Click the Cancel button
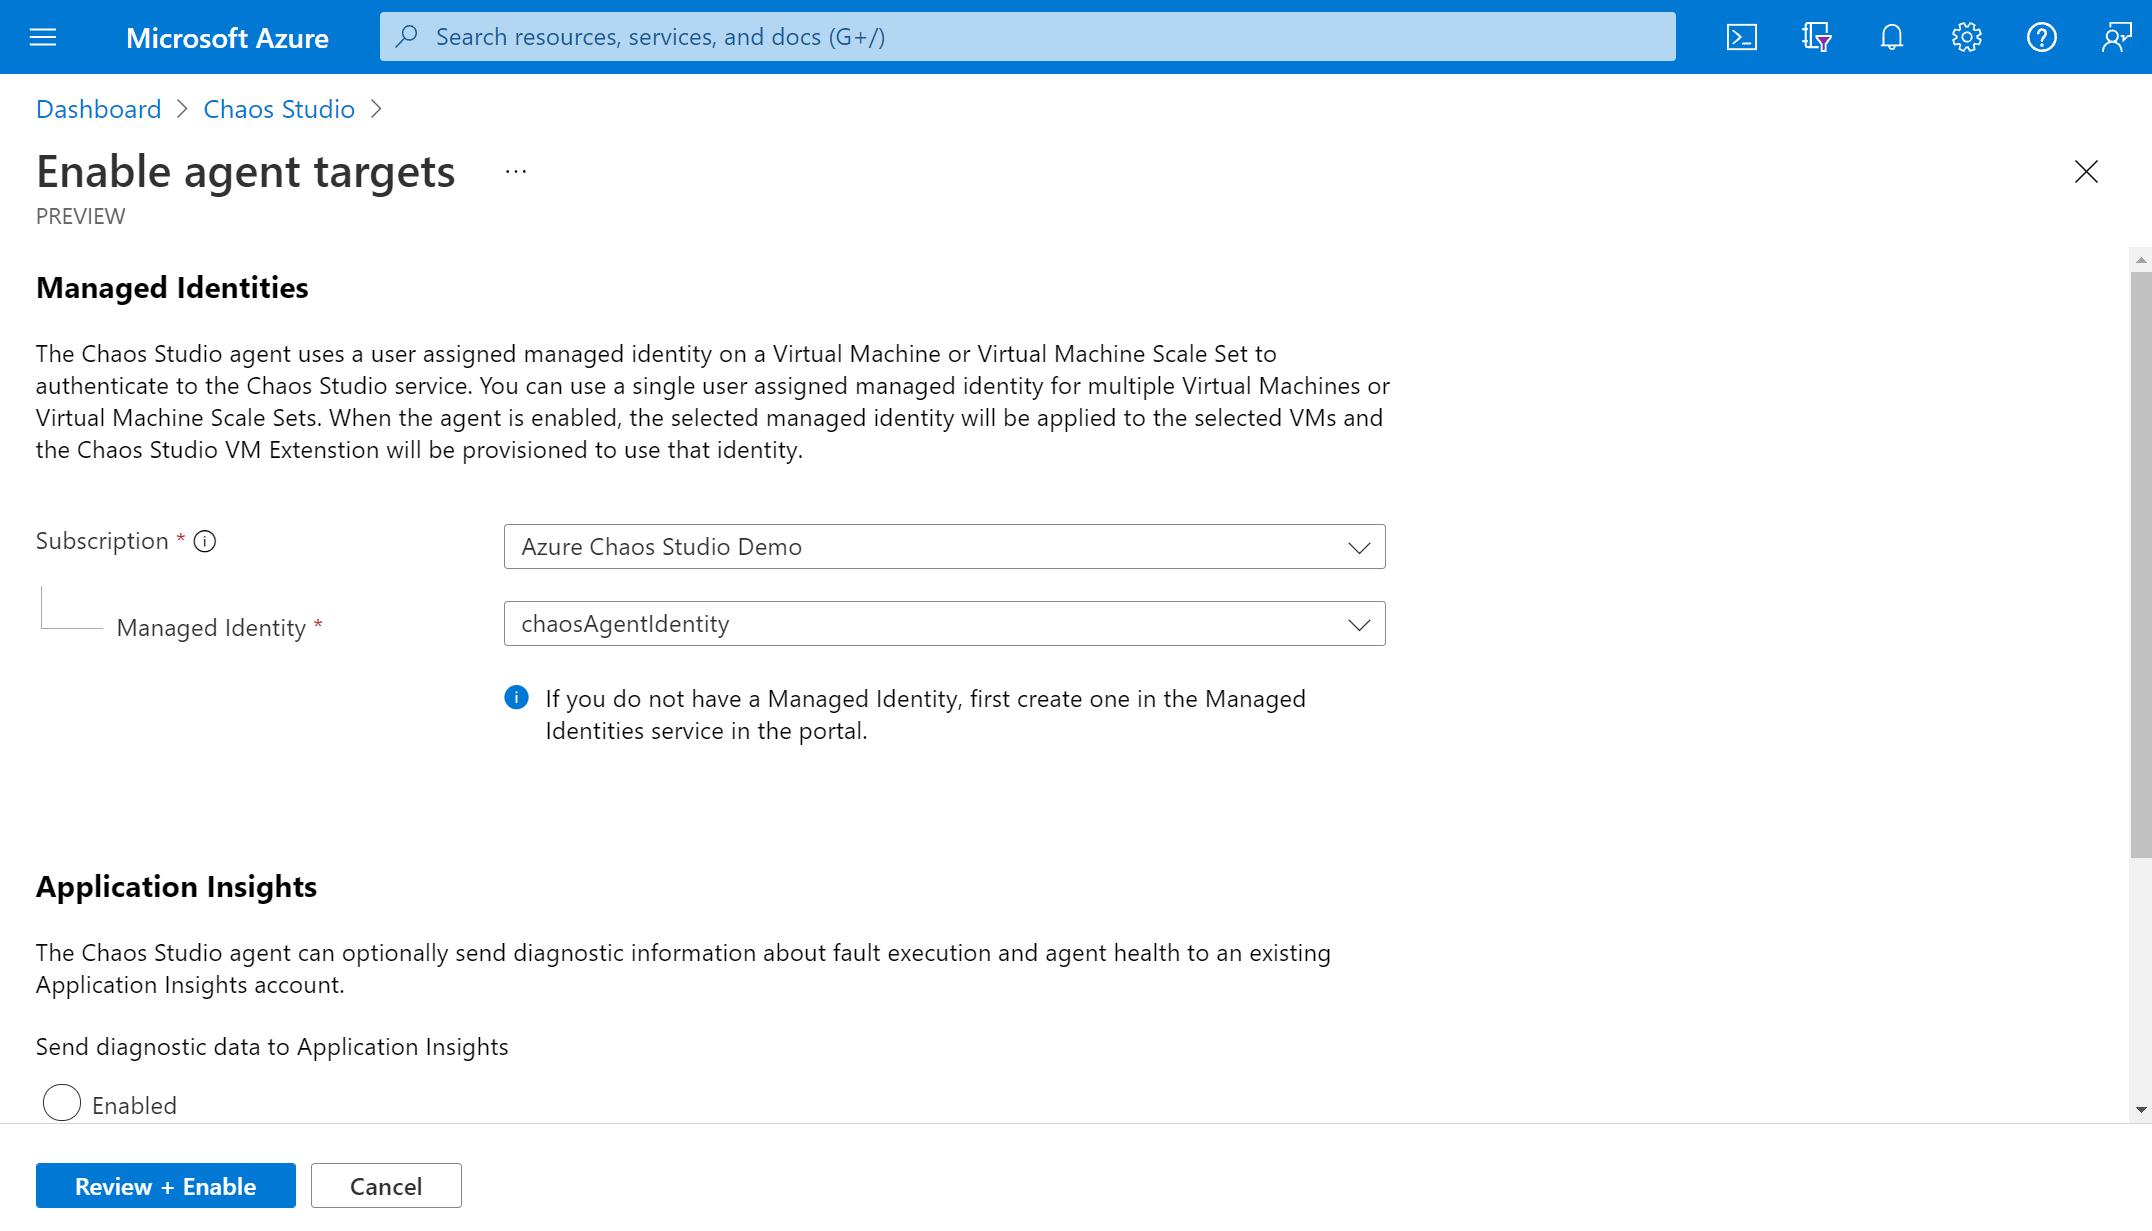This screenshot has height=1231, width=2152. pos(386,1185)
